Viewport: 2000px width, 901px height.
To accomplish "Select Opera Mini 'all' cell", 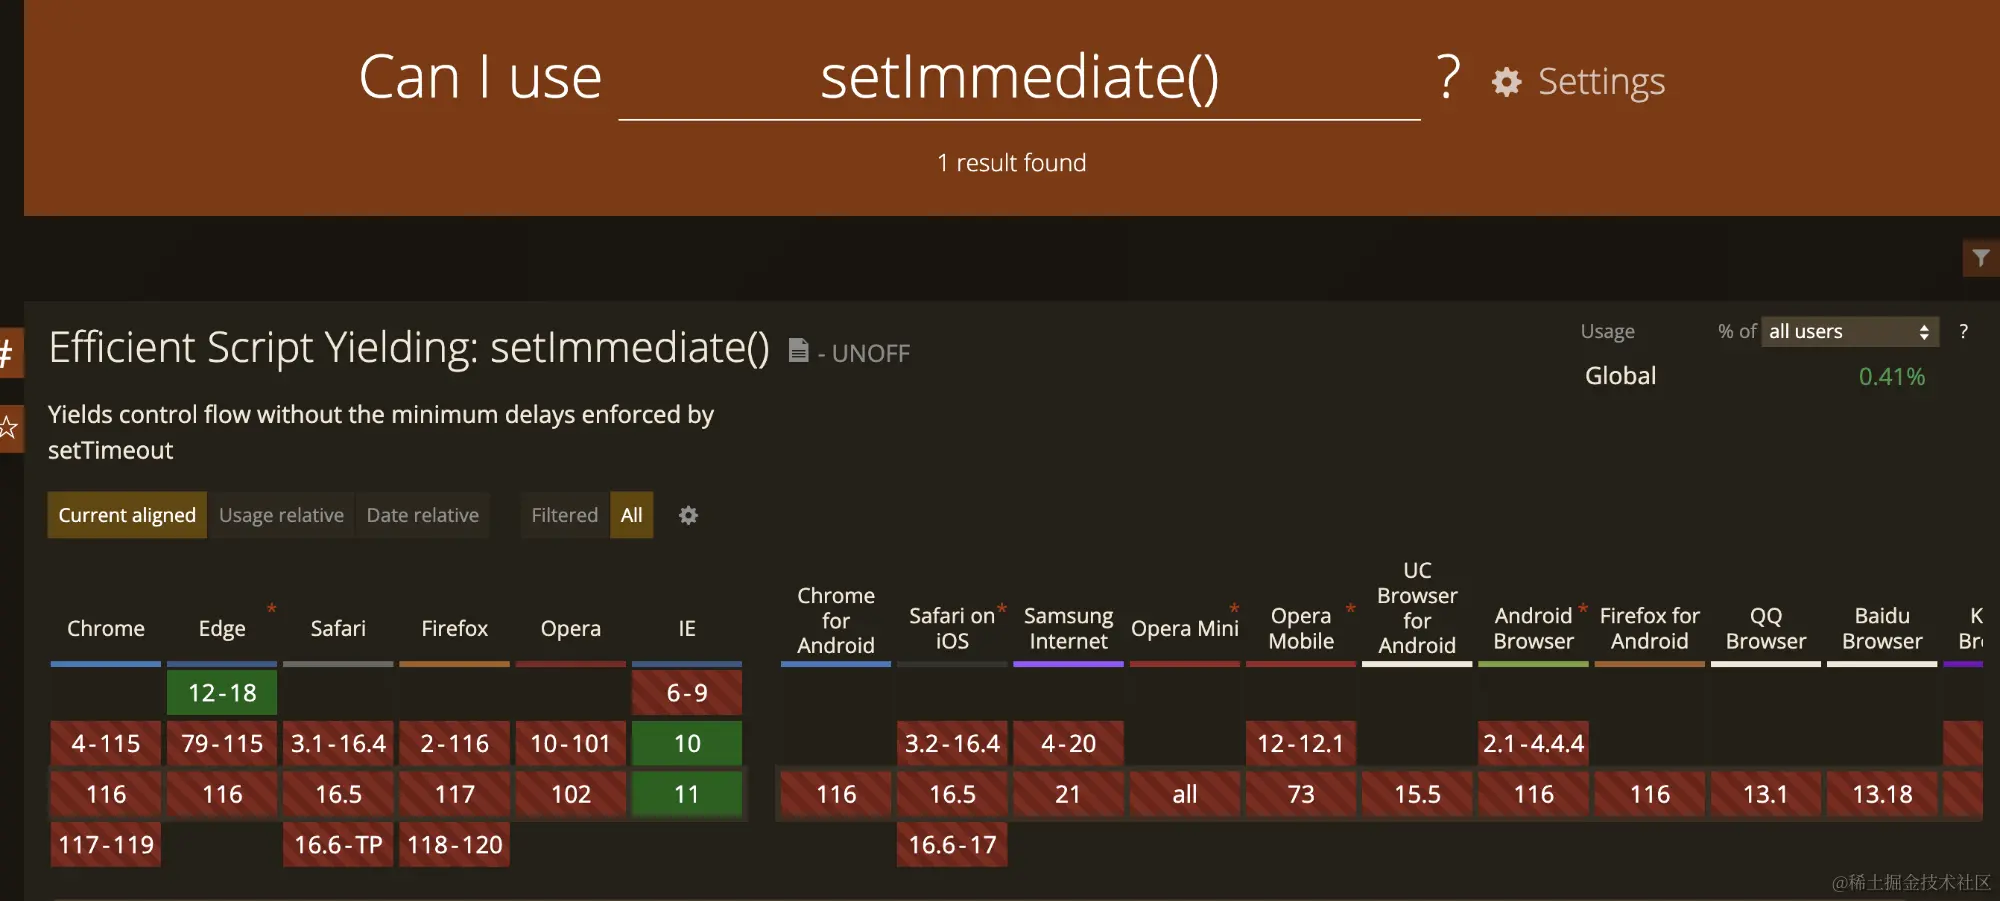I will point(1185,794).
